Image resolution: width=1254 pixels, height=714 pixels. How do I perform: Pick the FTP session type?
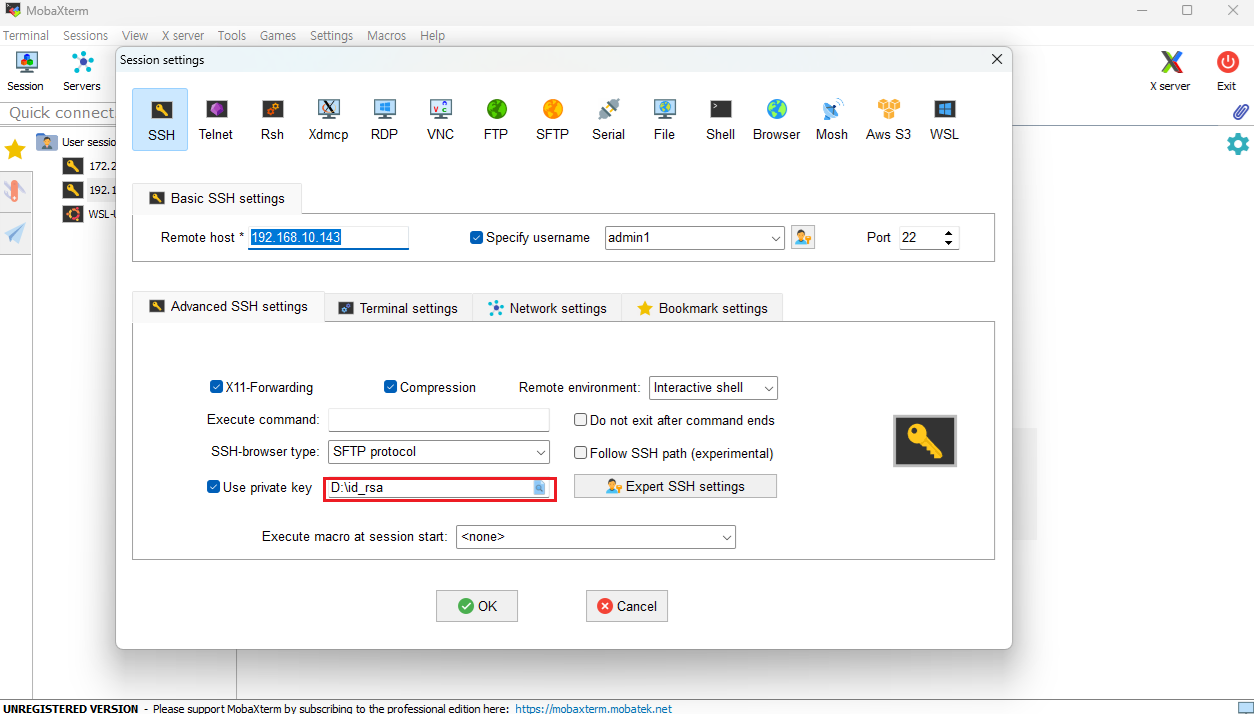496,119
